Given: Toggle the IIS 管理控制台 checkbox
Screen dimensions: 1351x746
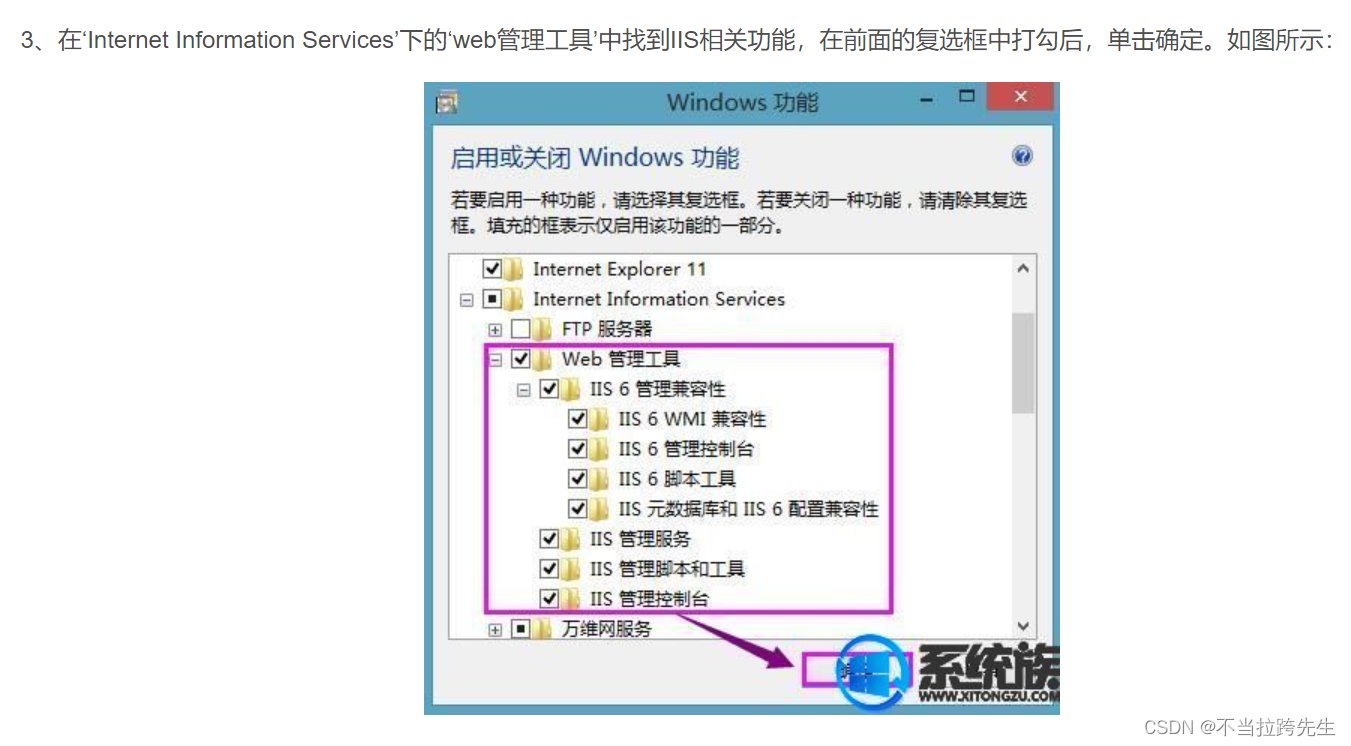Looking at the screenshot, I should click(x=549, y=599).
